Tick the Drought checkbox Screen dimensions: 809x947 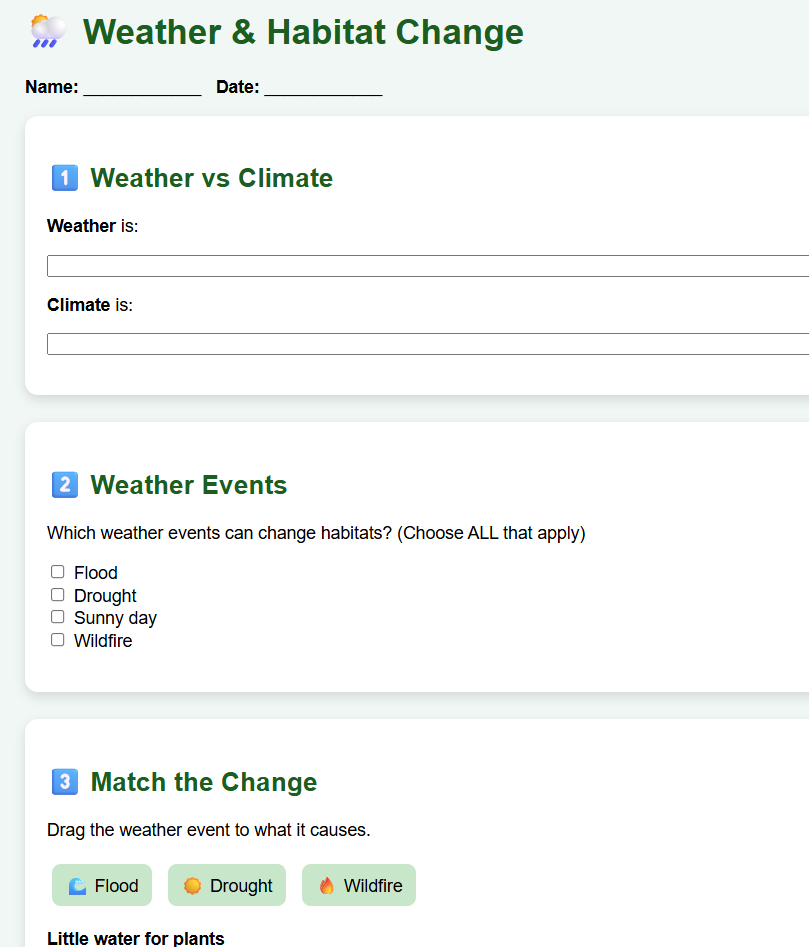click(58, 595)
